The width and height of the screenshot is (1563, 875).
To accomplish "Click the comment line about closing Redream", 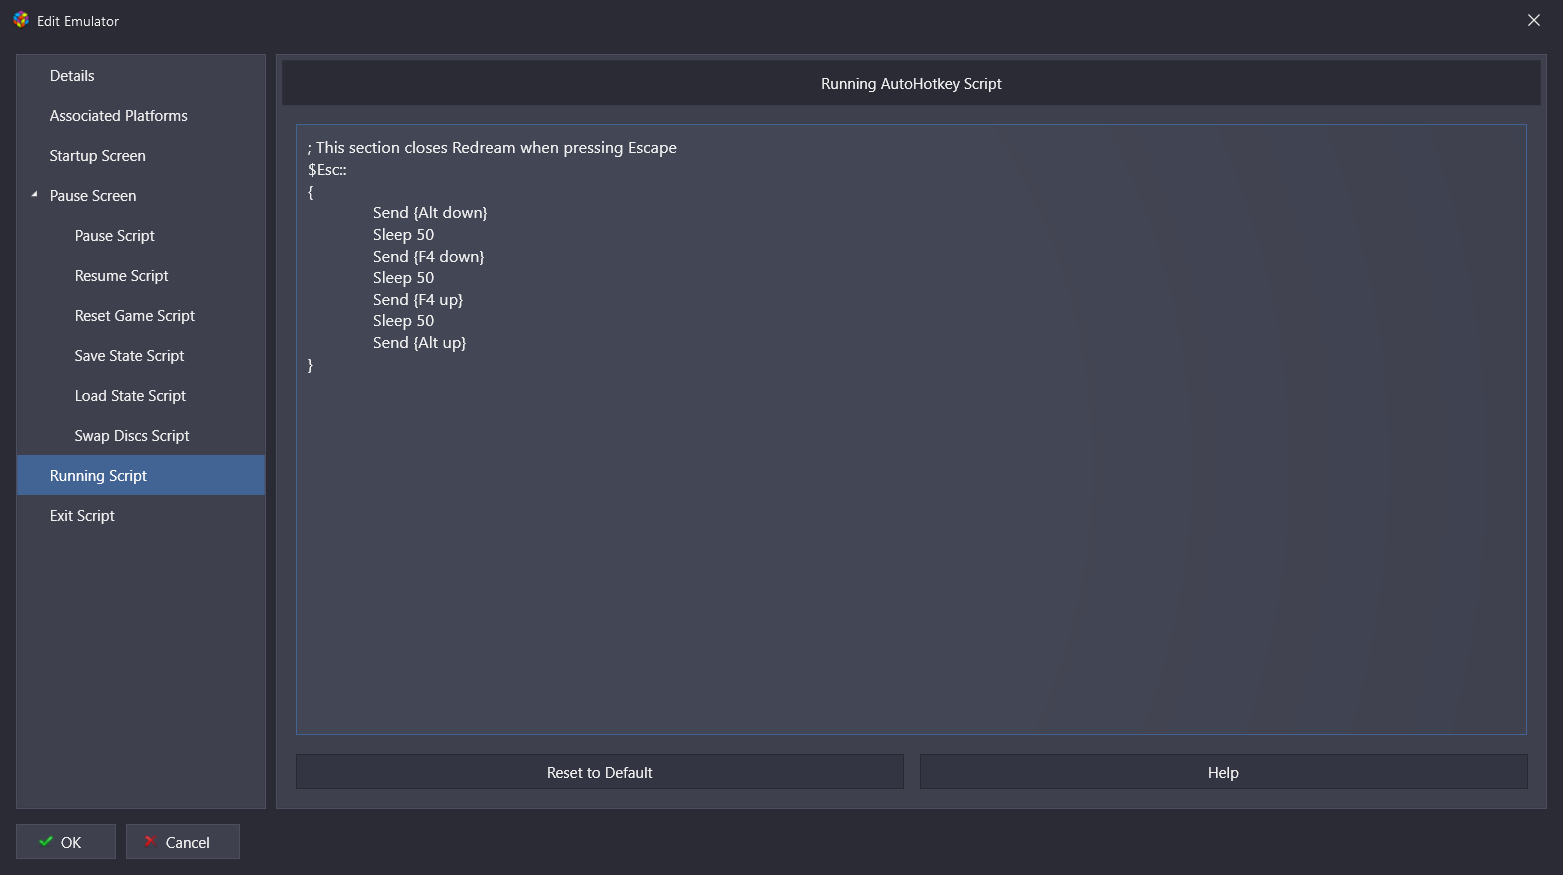I will (492, 148).
